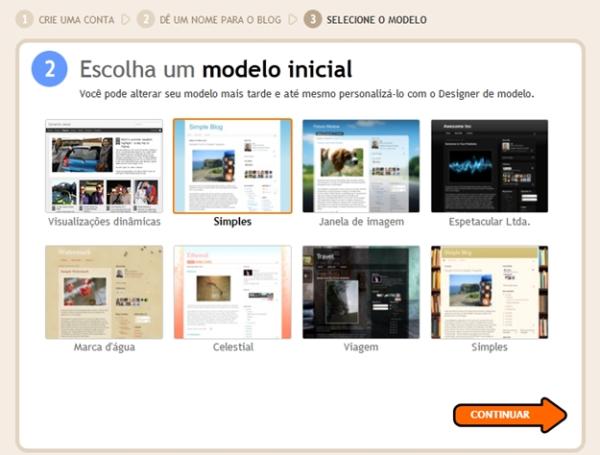Go to DÊ UM NOME PARA O BLOG step
The height and width of the screenshot is (455, 600).
221,20
